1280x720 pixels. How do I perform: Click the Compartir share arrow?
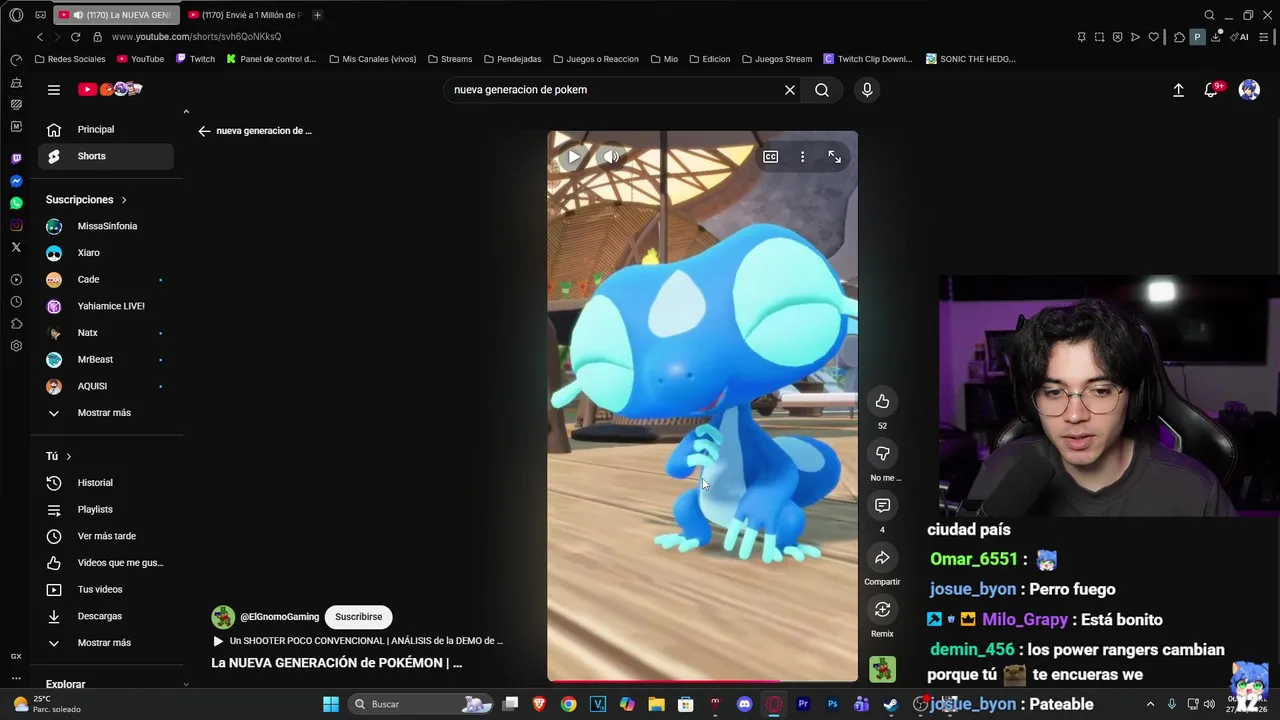[x=882, y=558]
